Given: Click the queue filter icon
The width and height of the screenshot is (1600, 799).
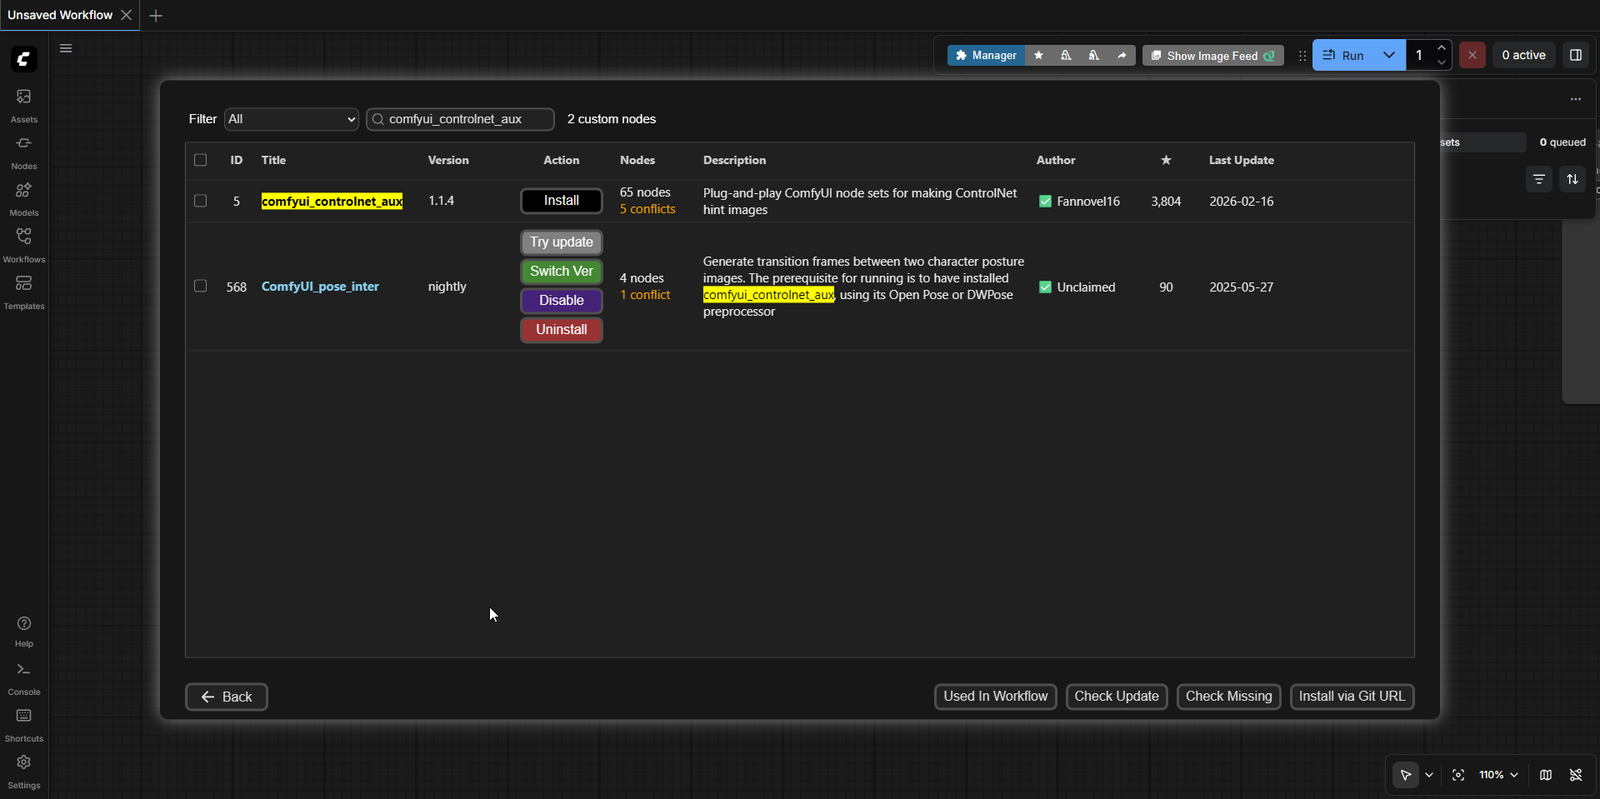Looking at the screenshot, I should tap(1539, 179).
